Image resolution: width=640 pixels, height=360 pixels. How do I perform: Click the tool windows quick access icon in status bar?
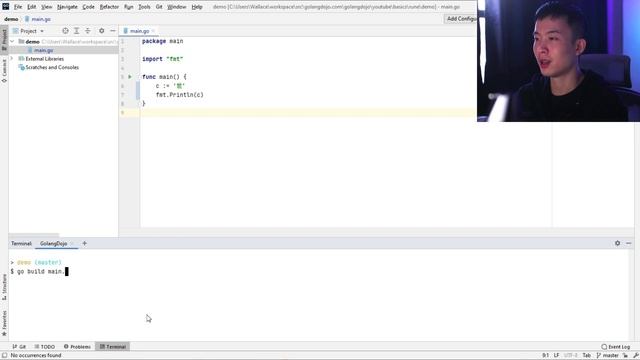coord(4,356)
